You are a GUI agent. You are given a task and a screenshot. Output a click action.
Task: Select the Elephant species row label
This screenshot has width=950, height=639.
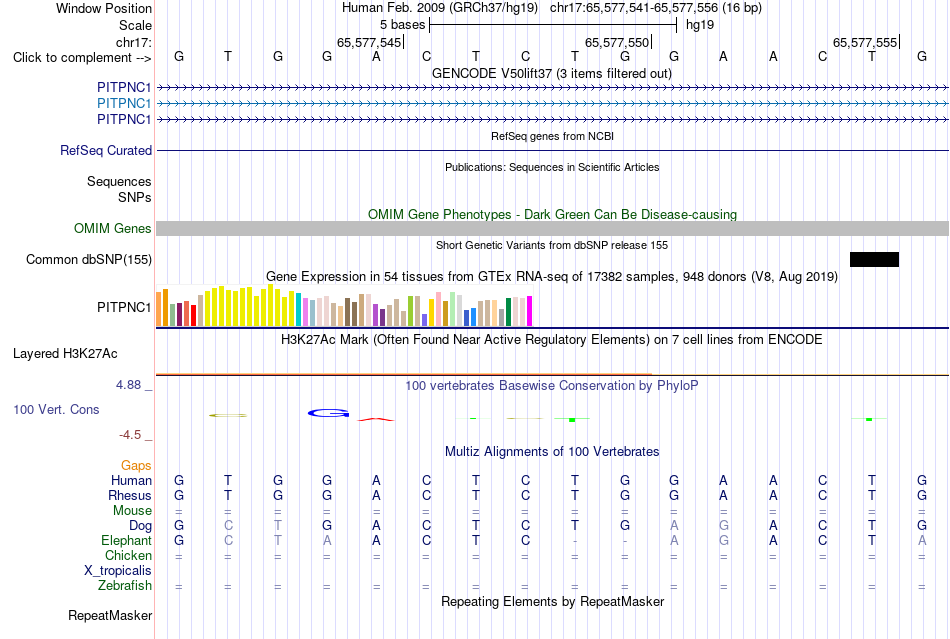tap(126, 540)
